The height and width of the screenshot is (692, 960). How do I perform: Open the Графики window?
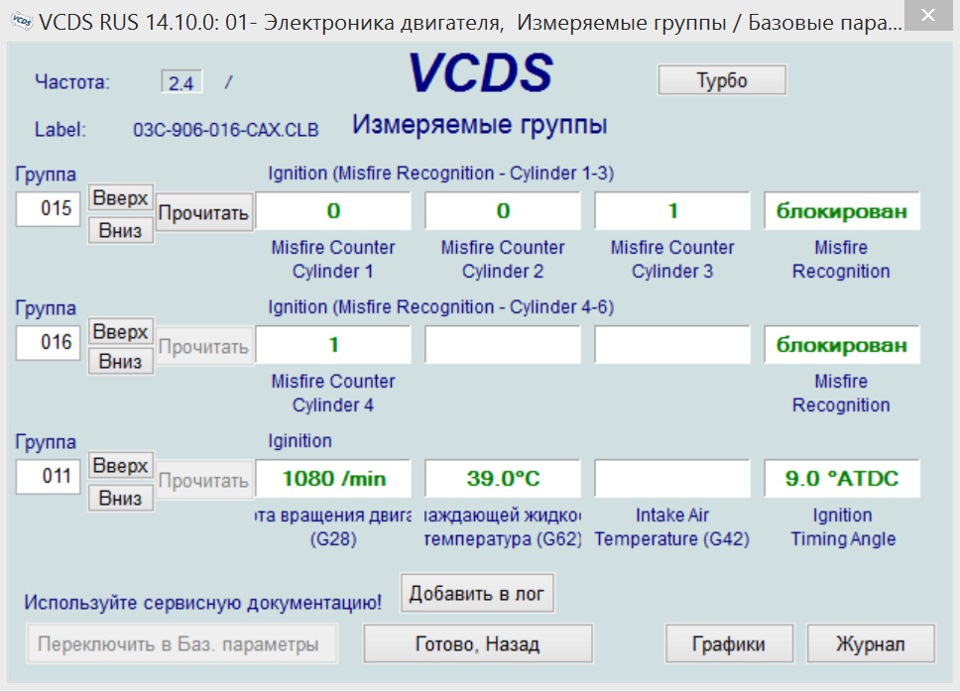click(x=729, y=644)
